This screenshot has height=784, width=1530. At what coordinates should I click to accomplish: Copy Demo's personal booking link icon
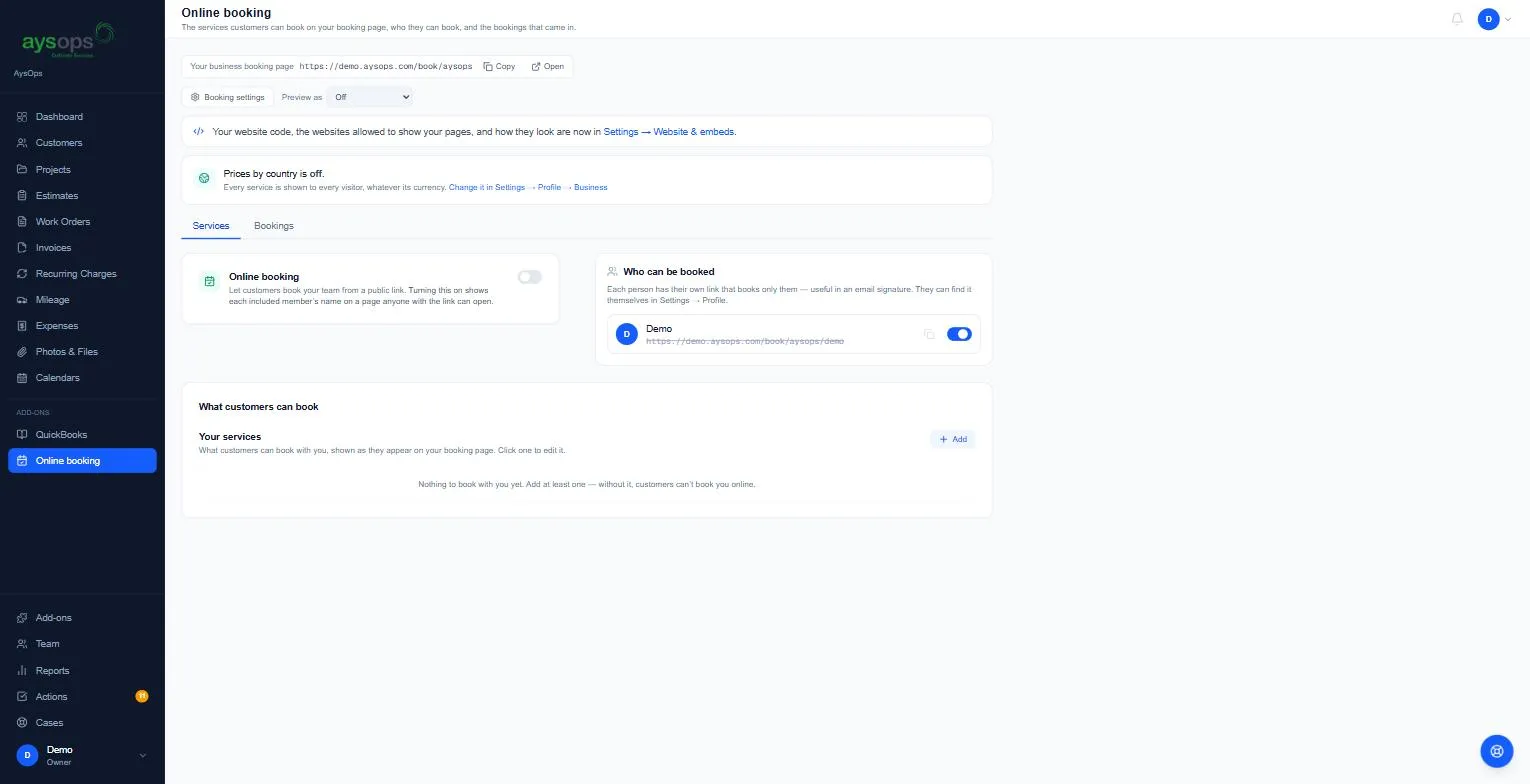pyautogui.click(x=929, y=334)
